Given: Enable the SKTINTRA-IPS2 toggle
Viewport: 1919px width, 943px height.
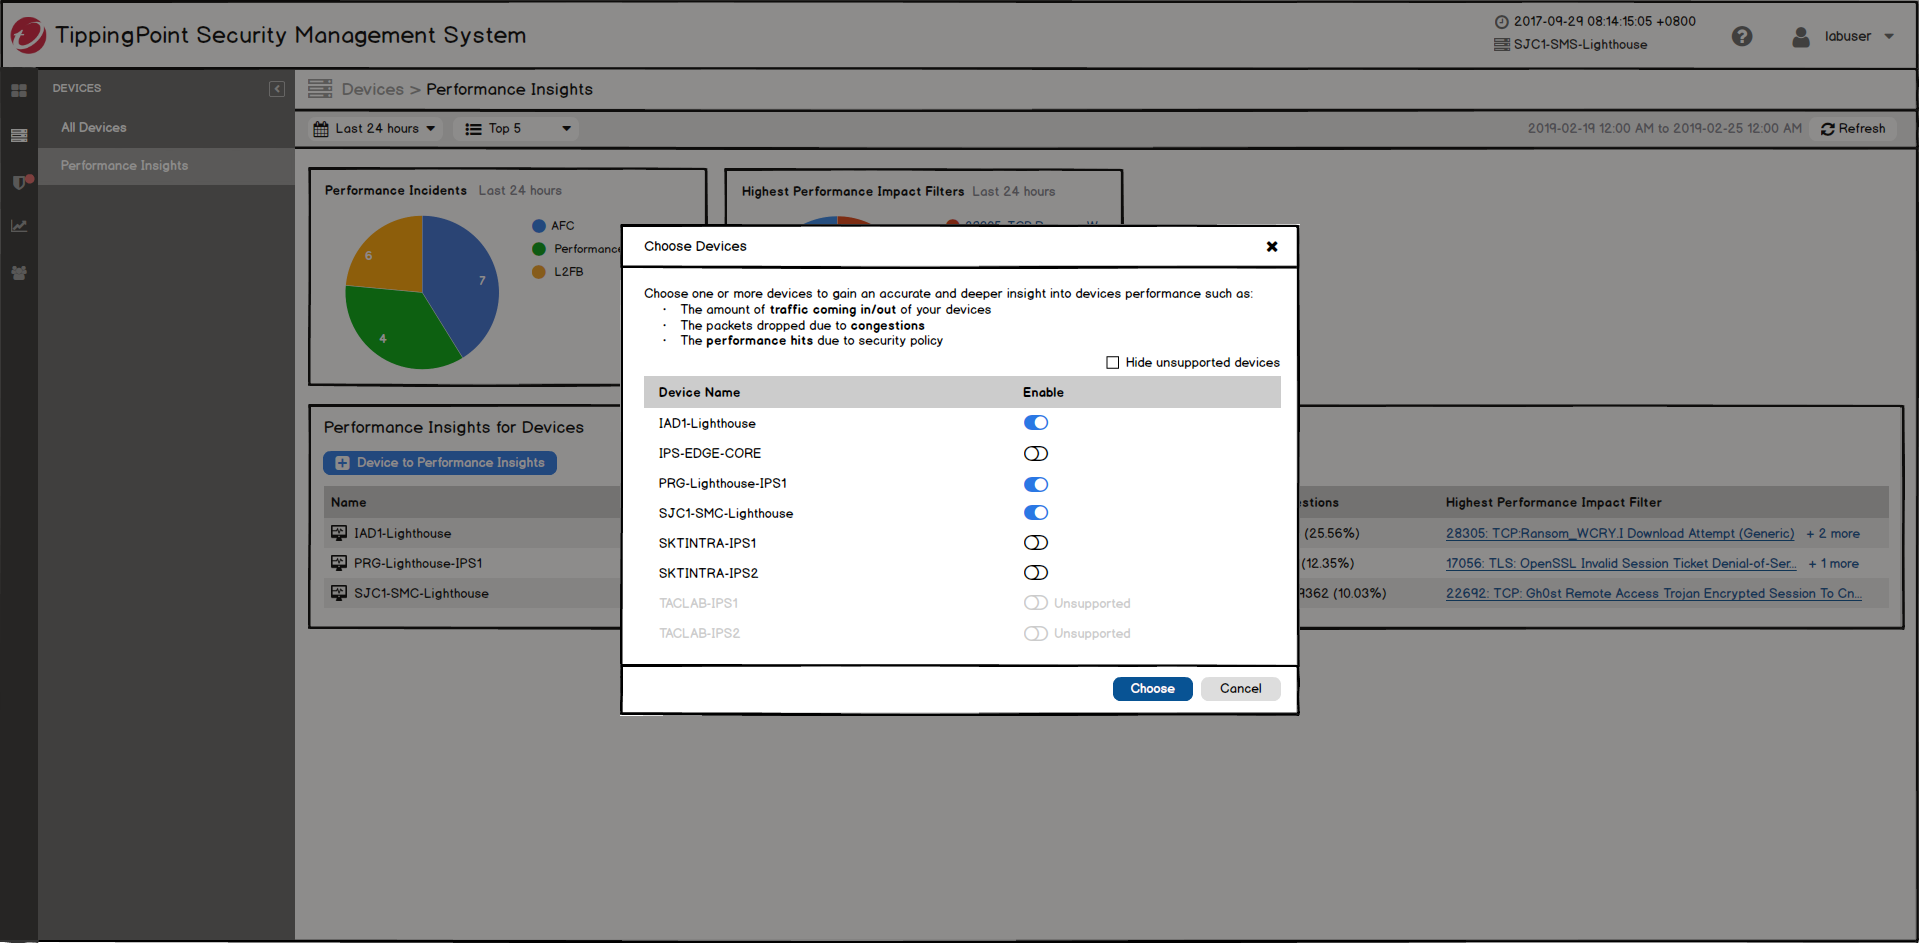Looking at the screenshot, I should (1036, 573).
